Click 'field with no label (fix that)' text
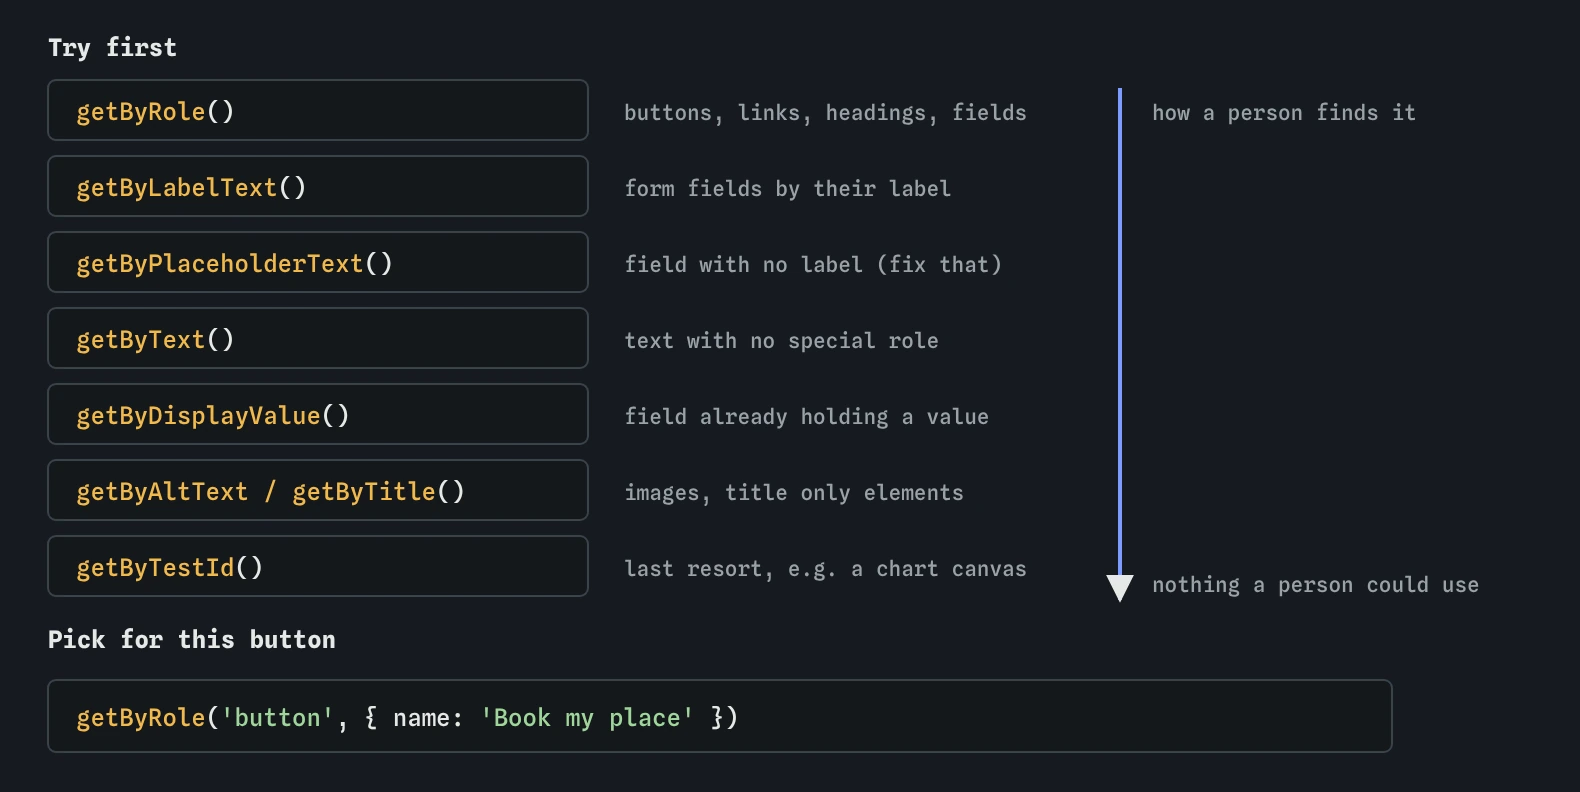1580x792 pixels. (x=813, y=265)
